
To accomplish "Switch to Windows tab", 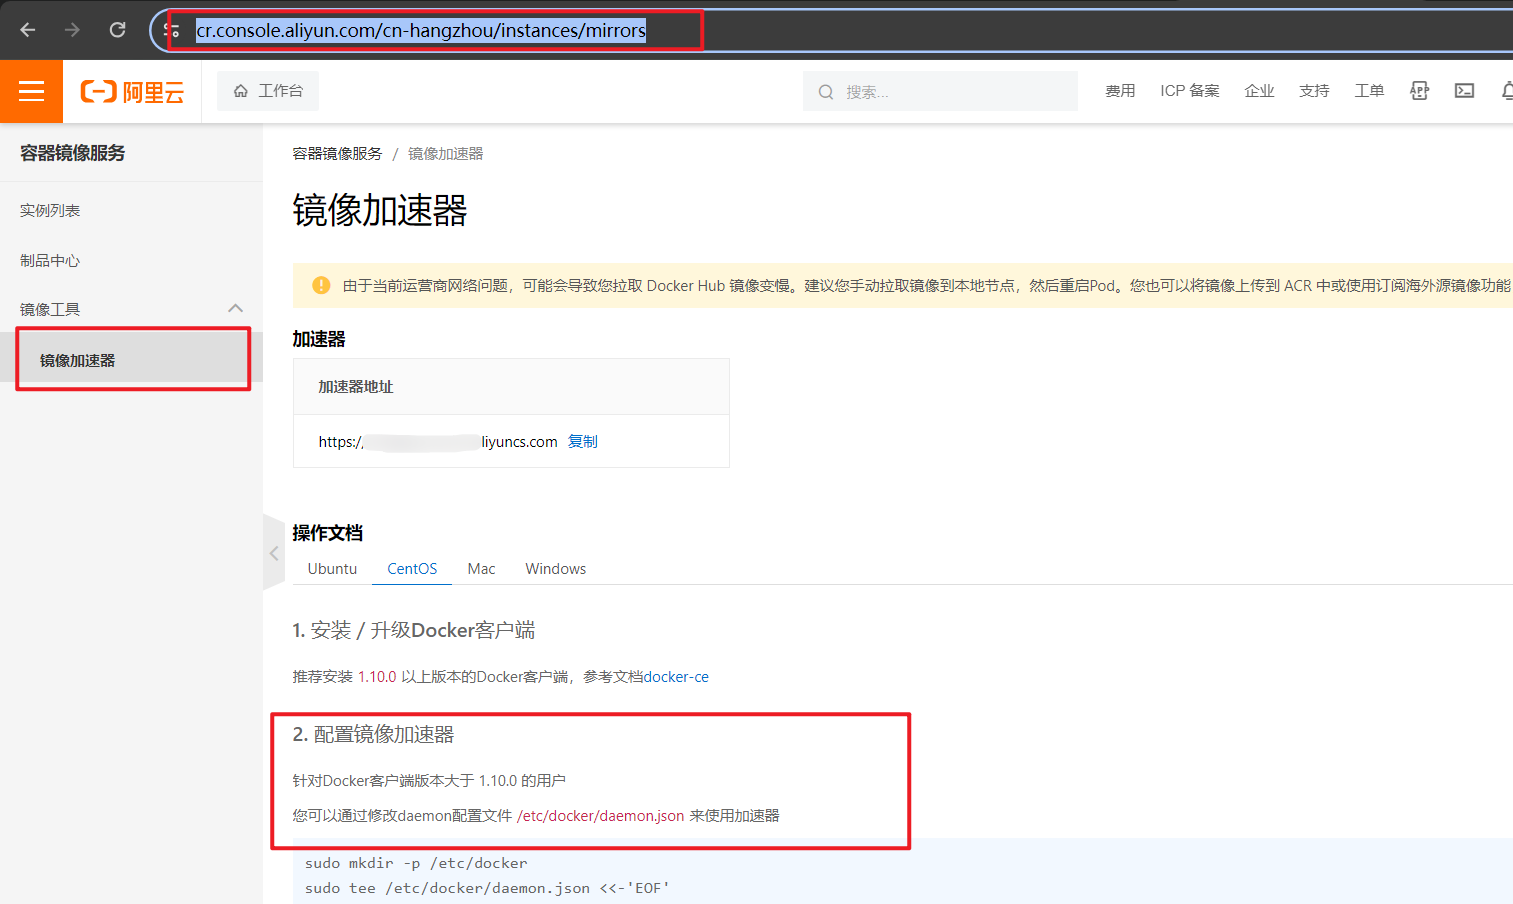I will pyautogui.click(x=555, y=568).
